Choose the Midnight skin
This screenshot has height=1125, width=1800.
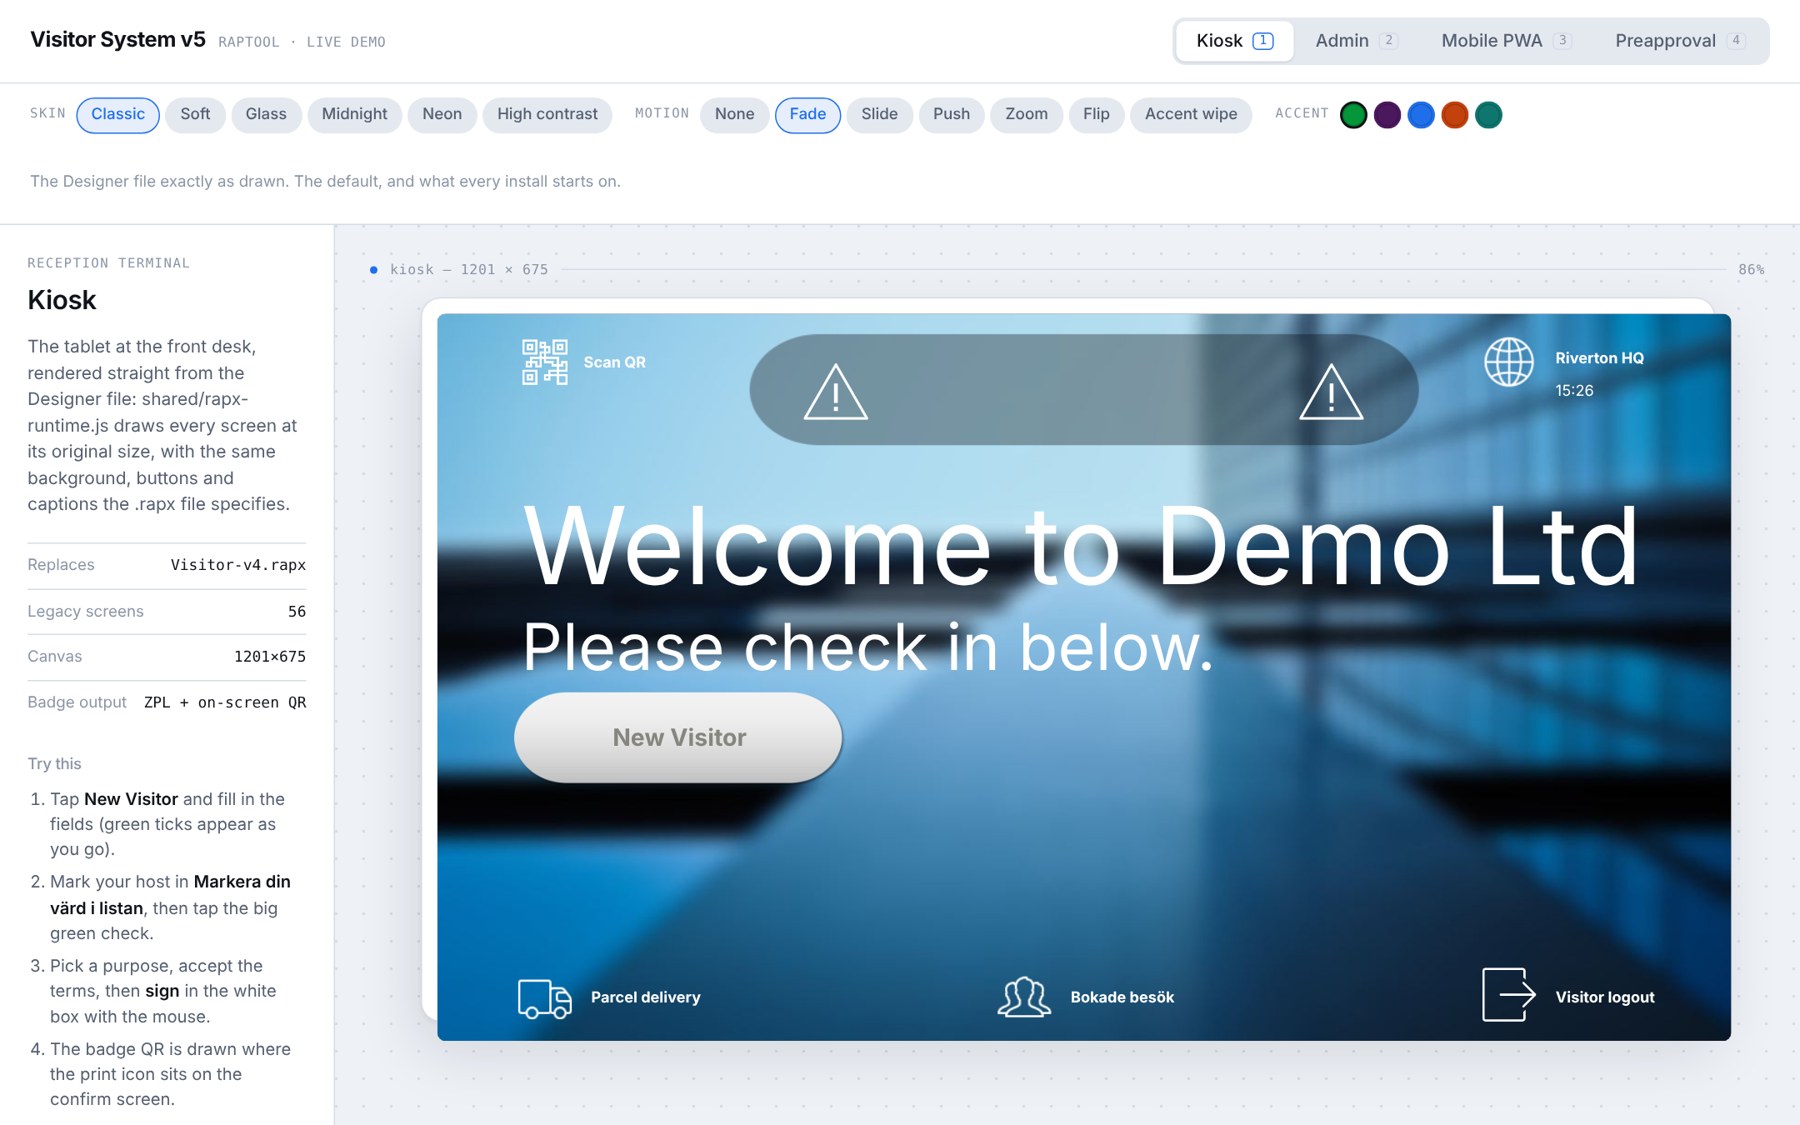point(354,115)
